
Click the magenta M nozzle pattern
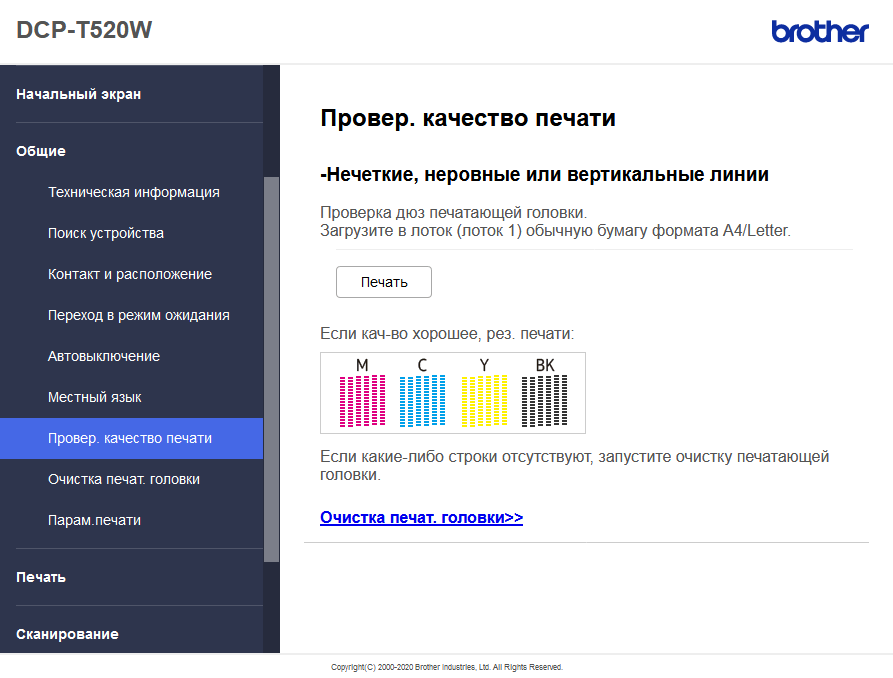[362, 400]
